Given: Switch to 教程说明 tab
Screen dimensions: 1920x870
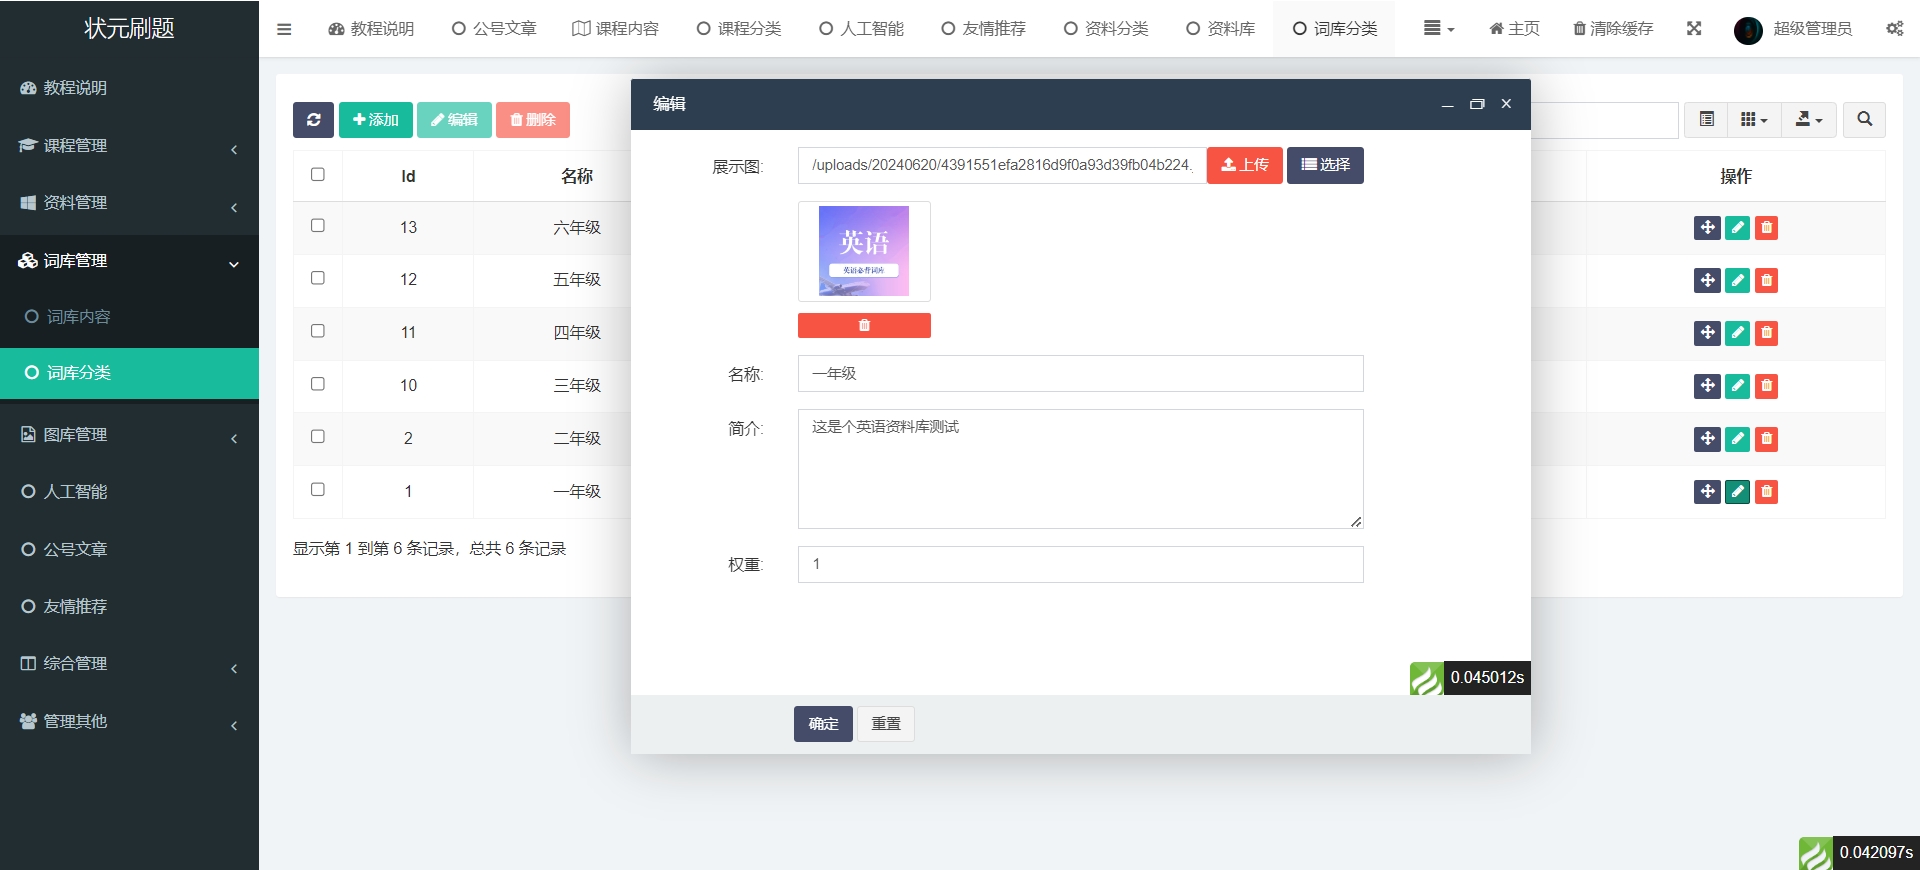Looking at the screenshot, I should coord(371,29).
